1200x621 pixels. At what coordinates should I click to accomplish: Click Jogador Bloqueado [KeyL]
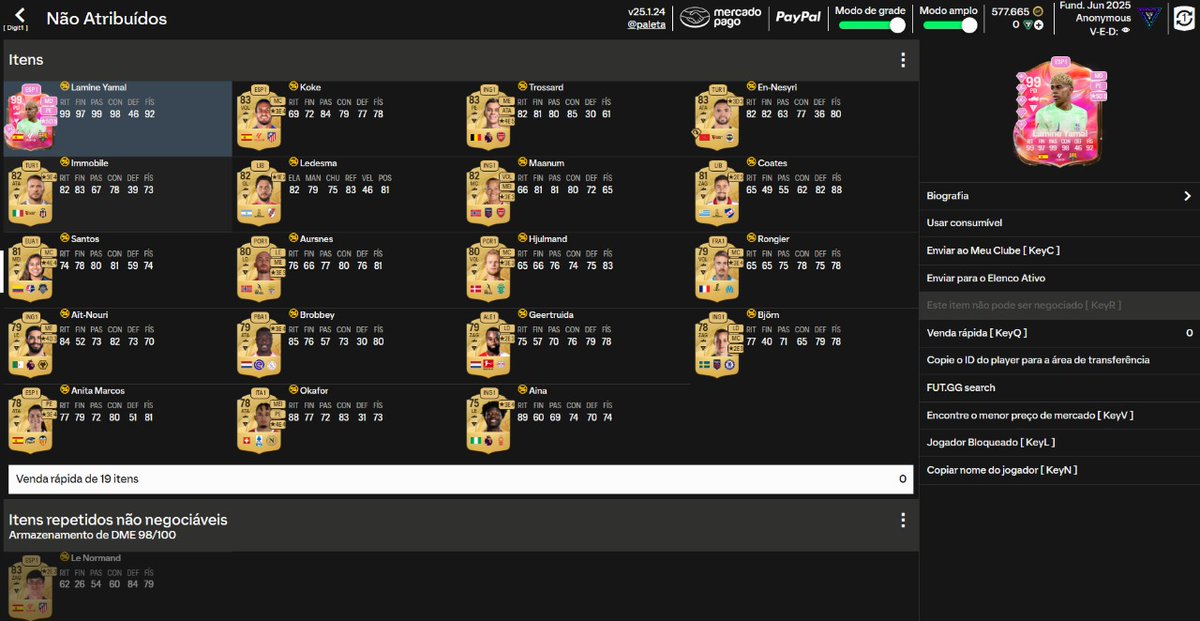1059,442
